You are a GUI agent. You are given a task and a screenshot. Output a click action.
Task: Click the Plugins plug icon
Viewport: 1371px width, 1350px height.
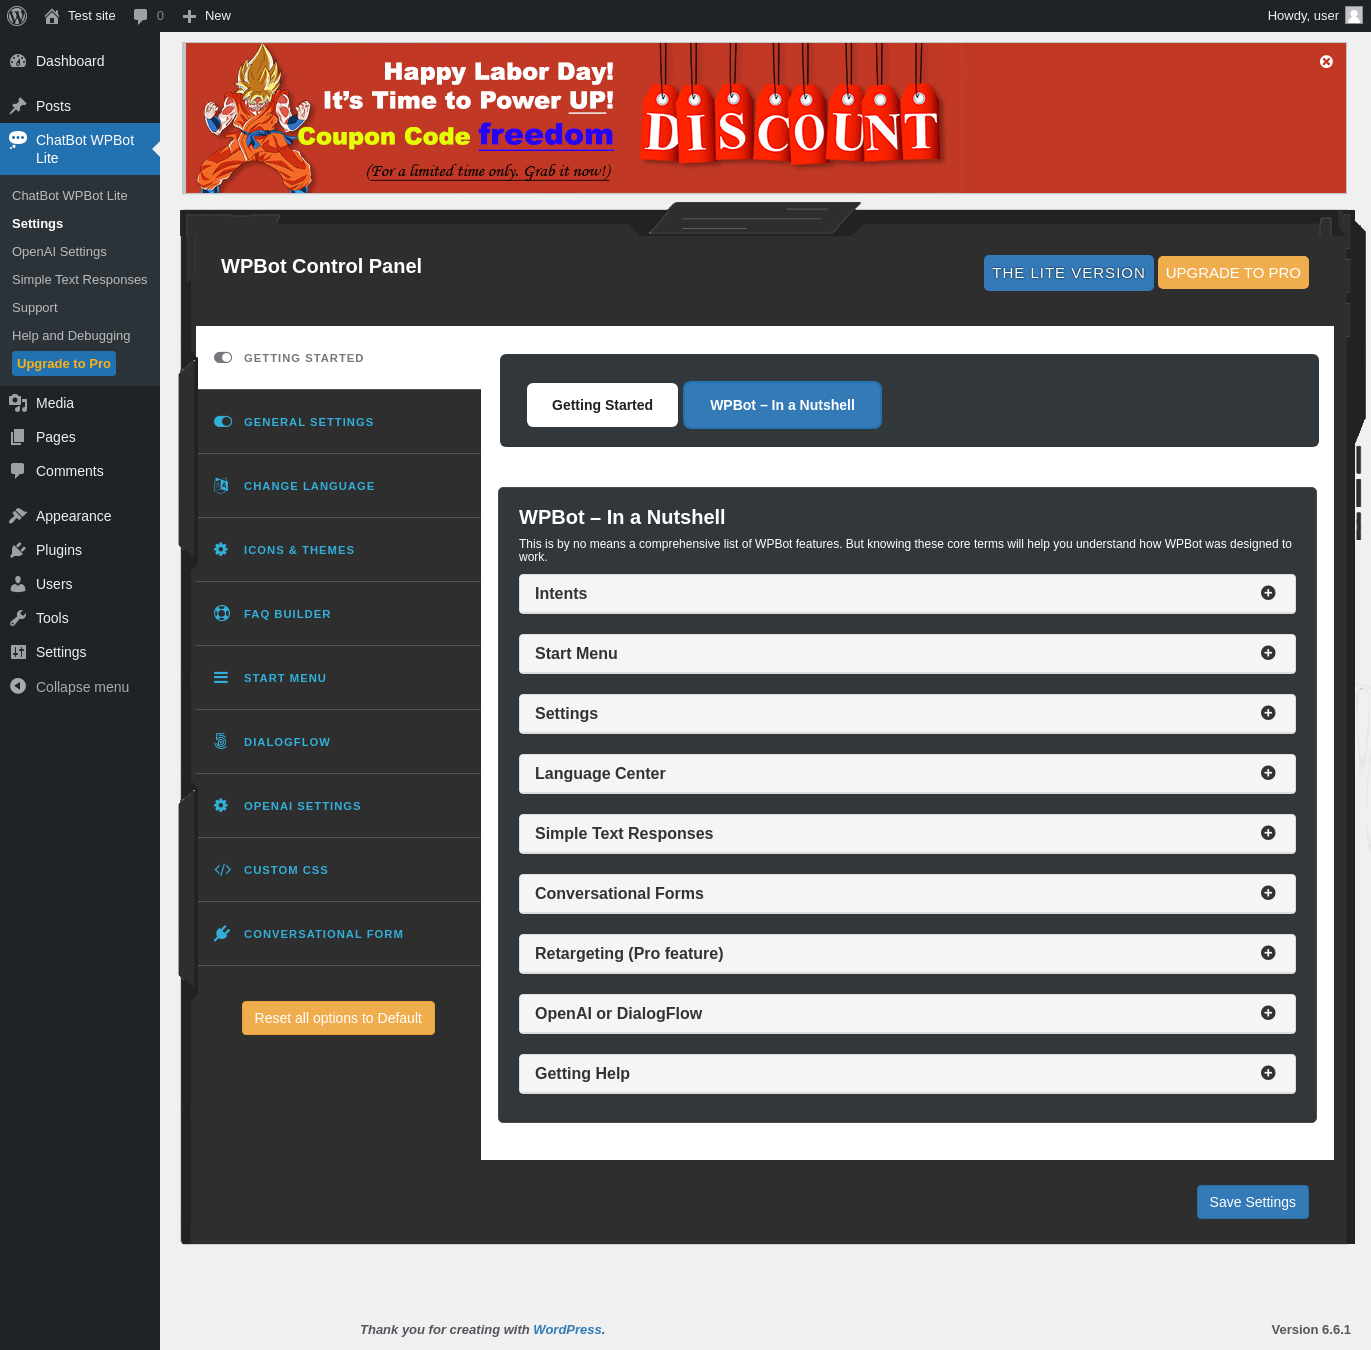coord(18,550)
